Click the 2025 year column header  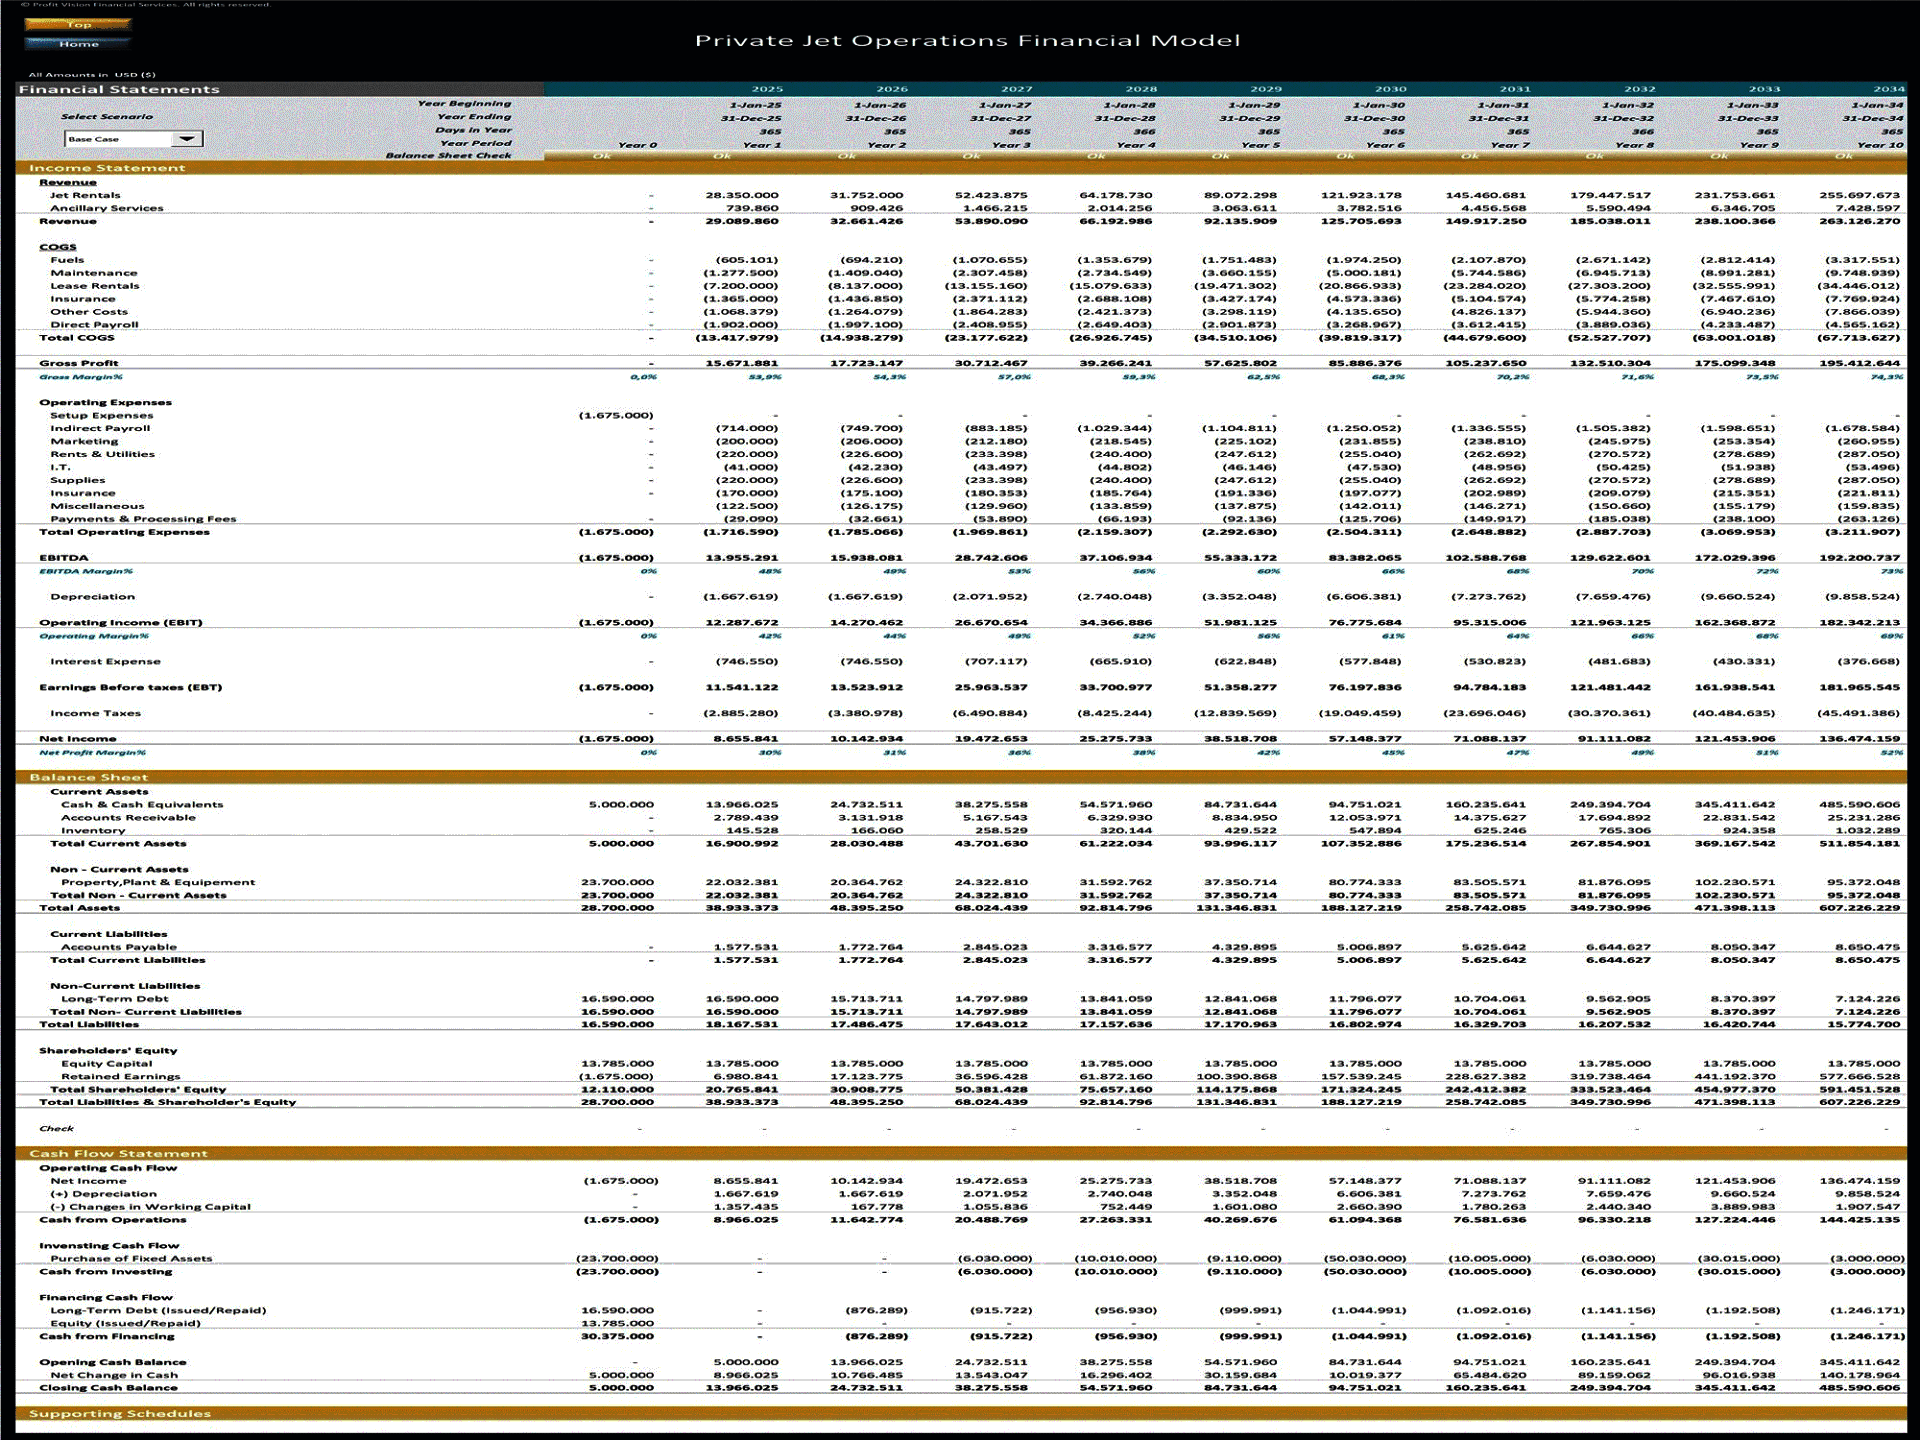pos(767,89)
